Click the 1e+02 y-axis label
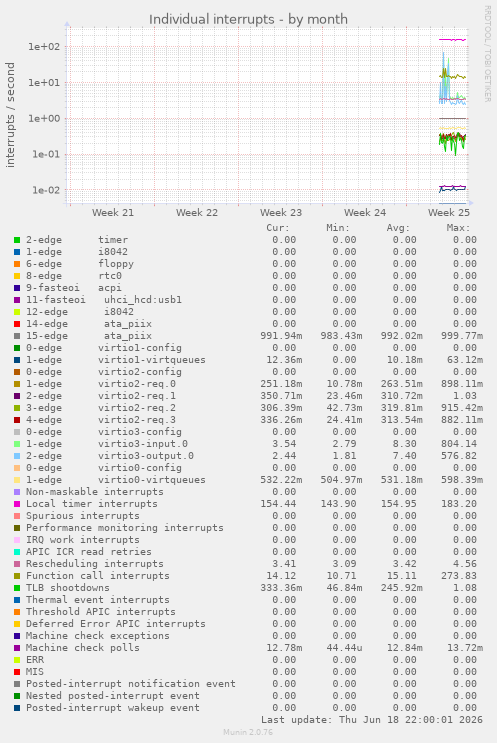This screenshot has height=743, width=497. (44, 47)
